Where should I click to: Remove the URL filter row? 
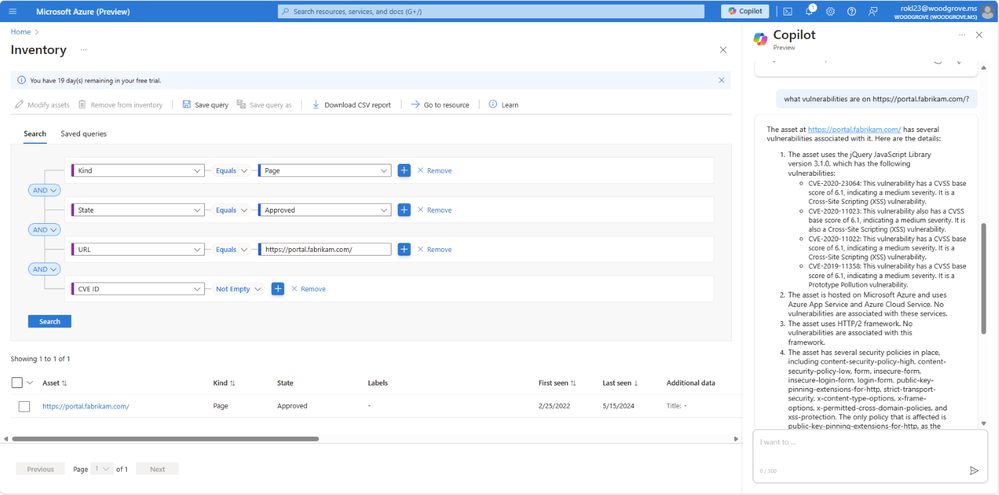point(435,250)
